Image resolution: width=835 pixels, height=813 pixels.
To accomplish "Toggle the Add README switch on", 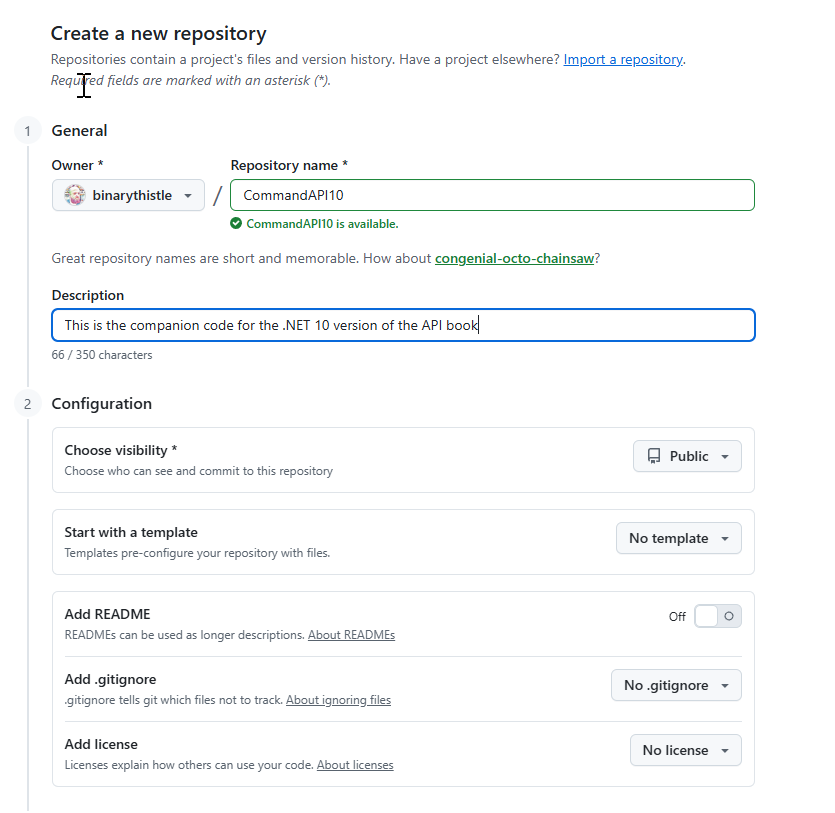I will click(x=717, y=615).
